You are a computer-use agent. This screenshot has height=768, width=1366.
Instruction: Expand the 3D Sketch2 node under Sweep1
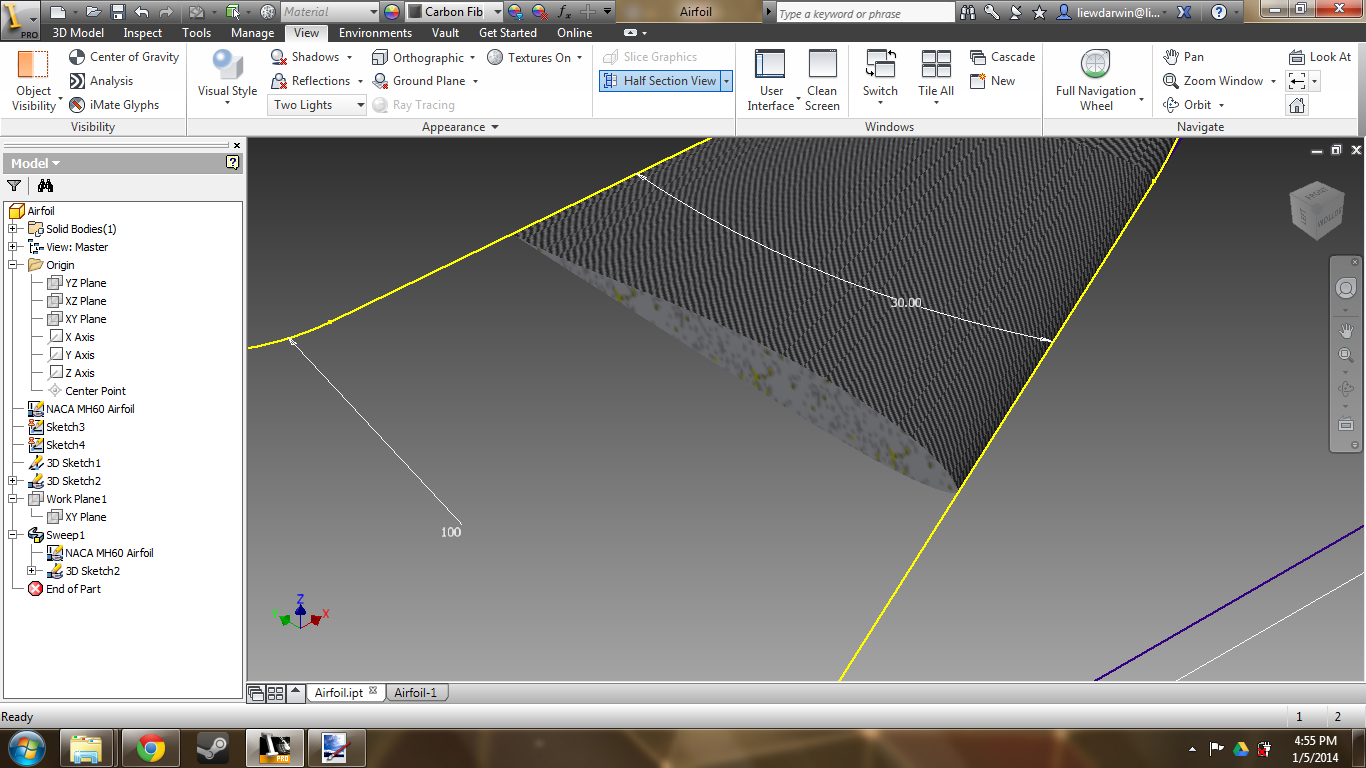32,571
